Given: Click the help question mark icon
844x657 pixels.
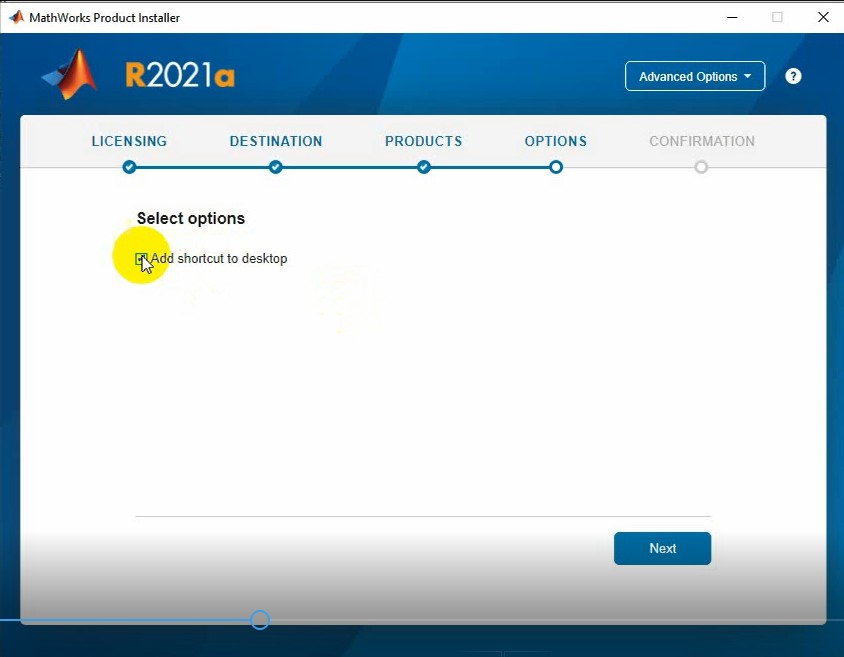Looking at the screenshot, I should tap(793, 76).
